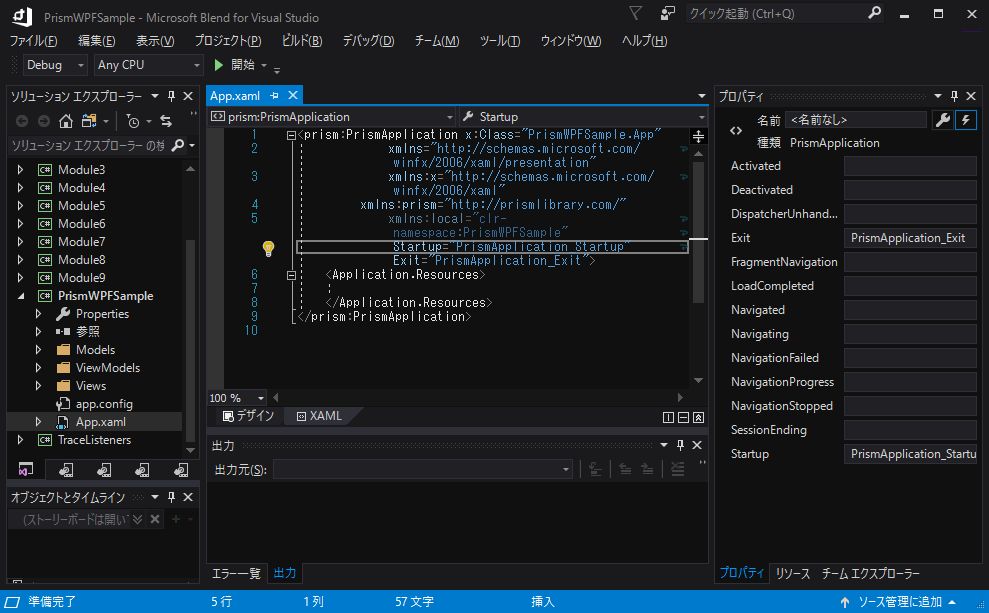Toggle Solution Explorer auto-hide pin

click(x=171, y=96)
